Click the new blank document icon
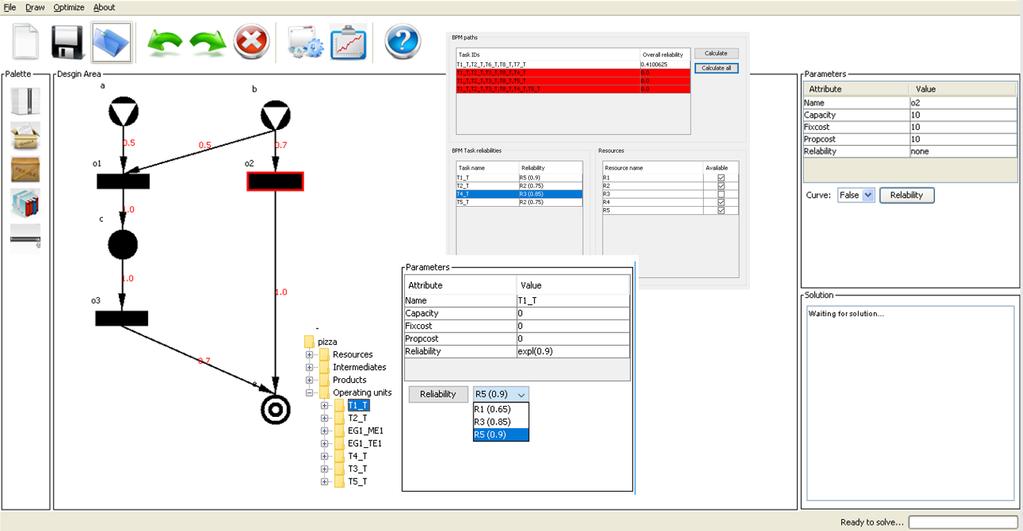This screenshot has width=1023, height=531. 27,42
